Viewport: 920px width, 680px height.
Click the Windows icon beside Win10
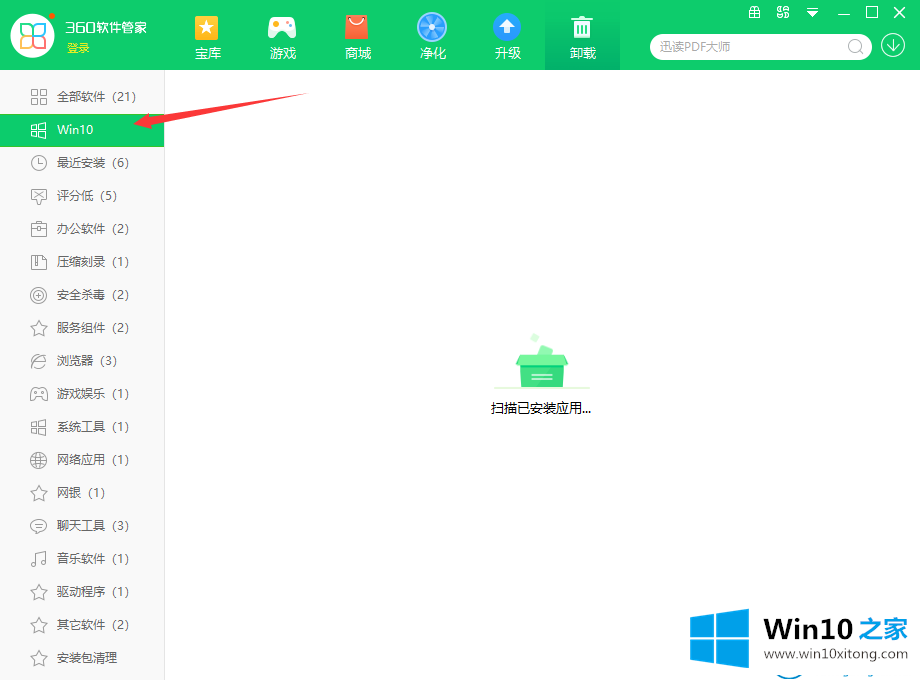39,130
